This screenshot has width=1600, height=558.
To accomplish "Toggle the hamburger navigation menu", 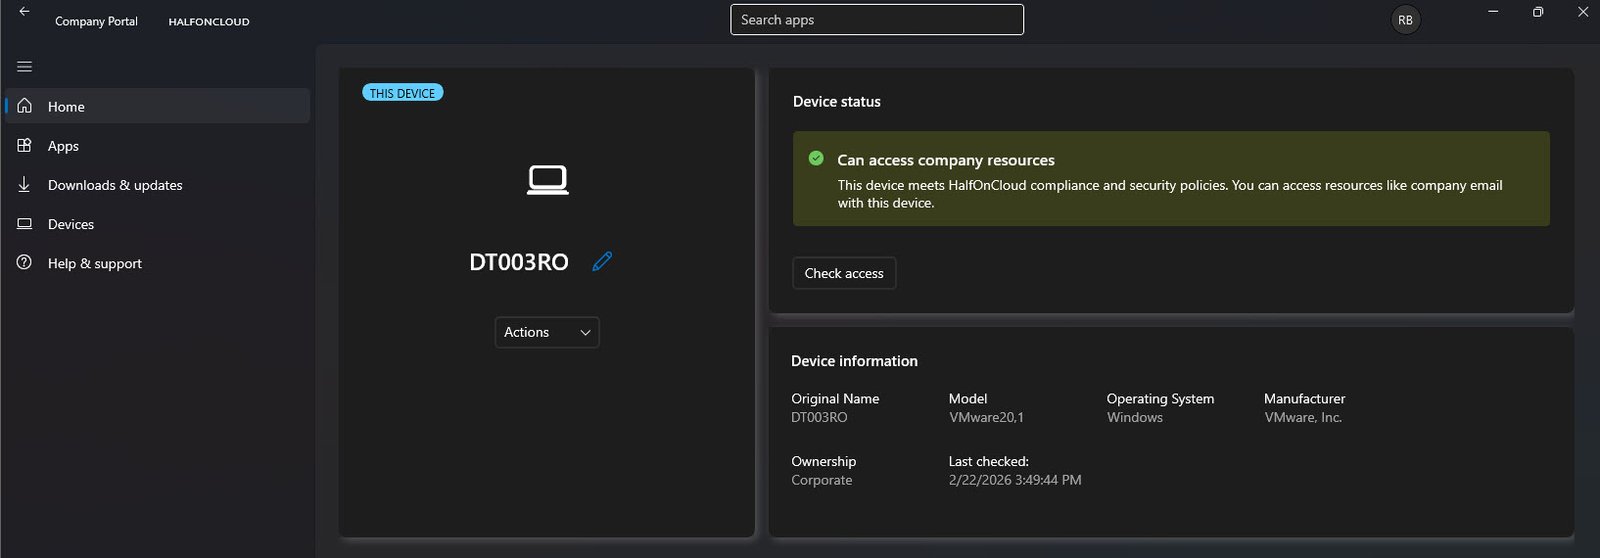I will 25,67.
